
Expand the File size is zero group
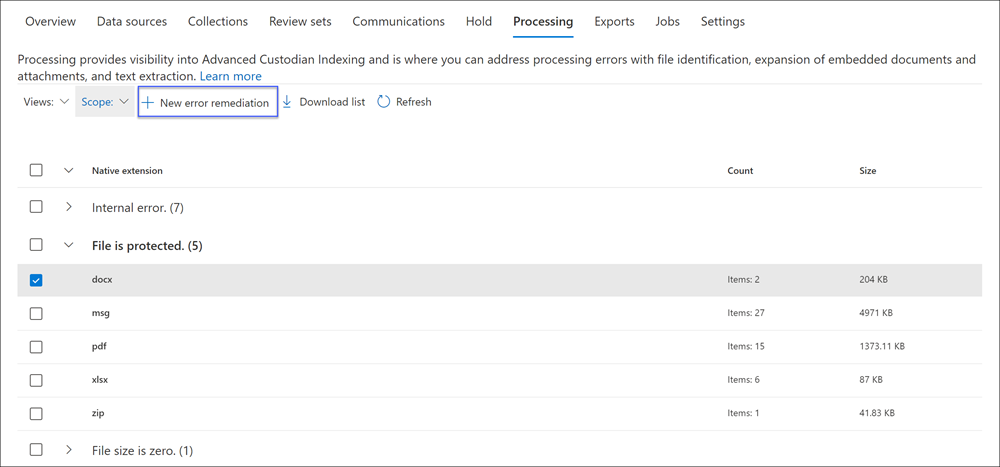coord(69,450)
